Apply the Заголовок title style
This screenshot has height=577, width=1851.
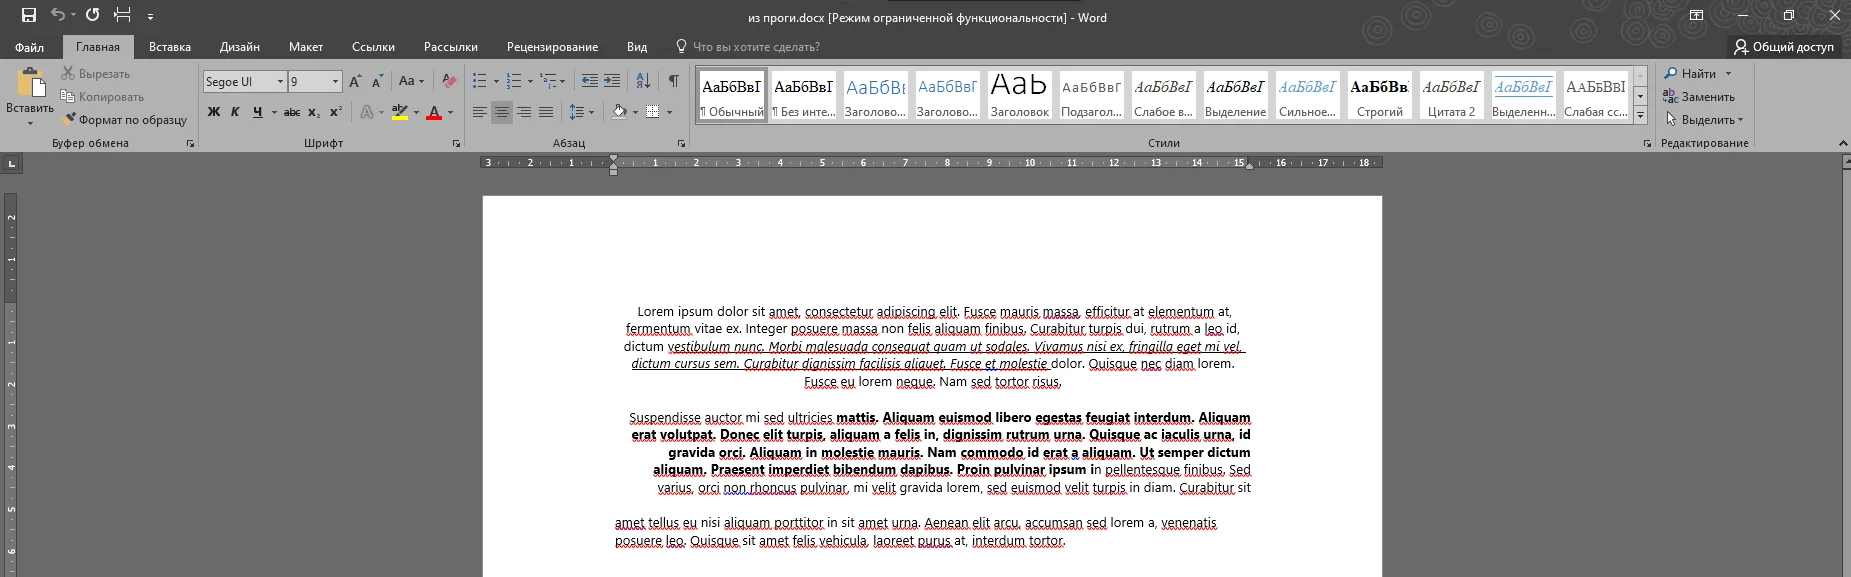1020,95
